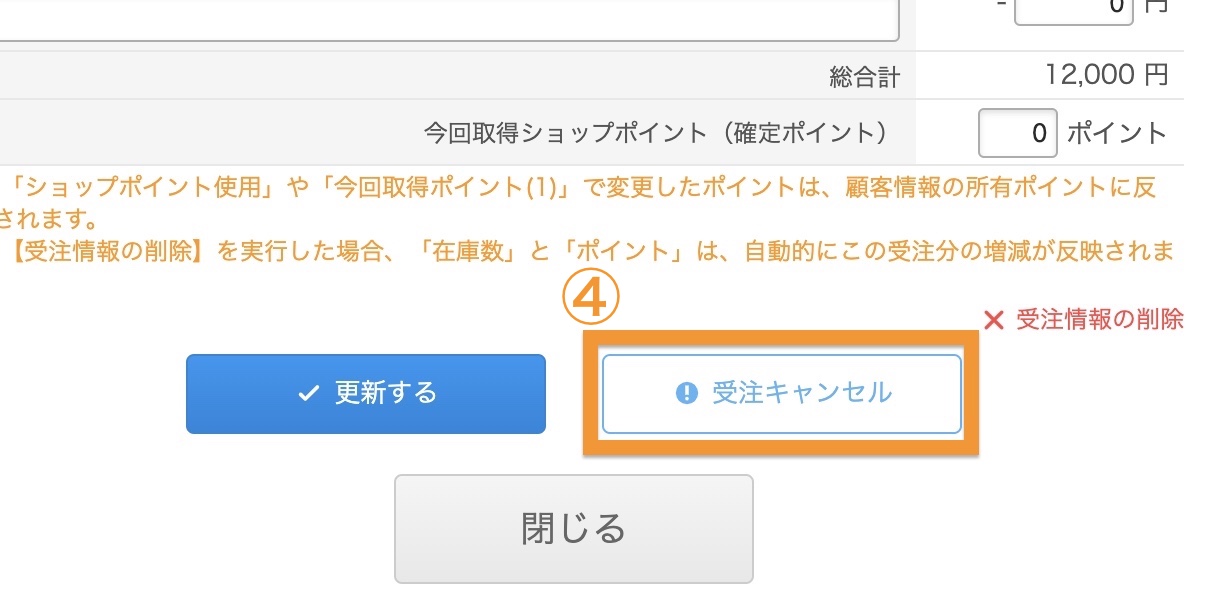The width and height of the screenshot is (1210, 598).
Task: Click the exclamation icon in 受注キャンセル
Action: (687, 394)
